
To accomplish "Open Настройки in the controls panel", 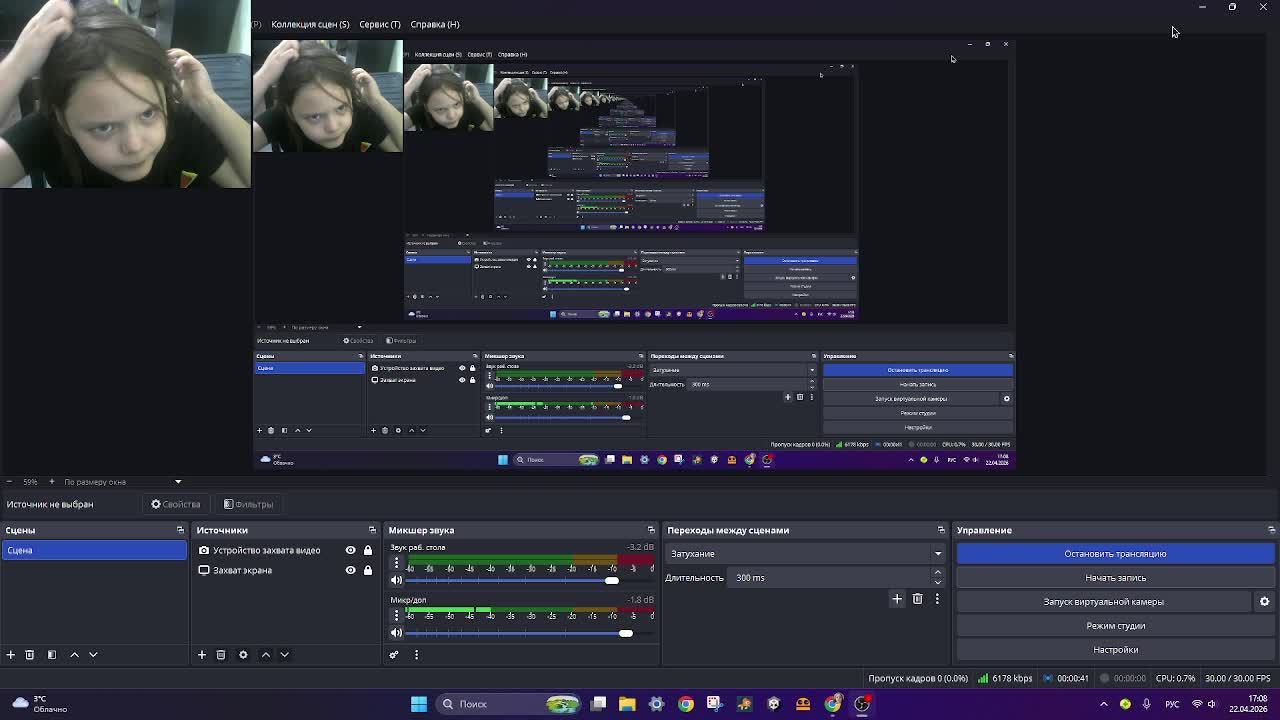I will click(1115, 650).
